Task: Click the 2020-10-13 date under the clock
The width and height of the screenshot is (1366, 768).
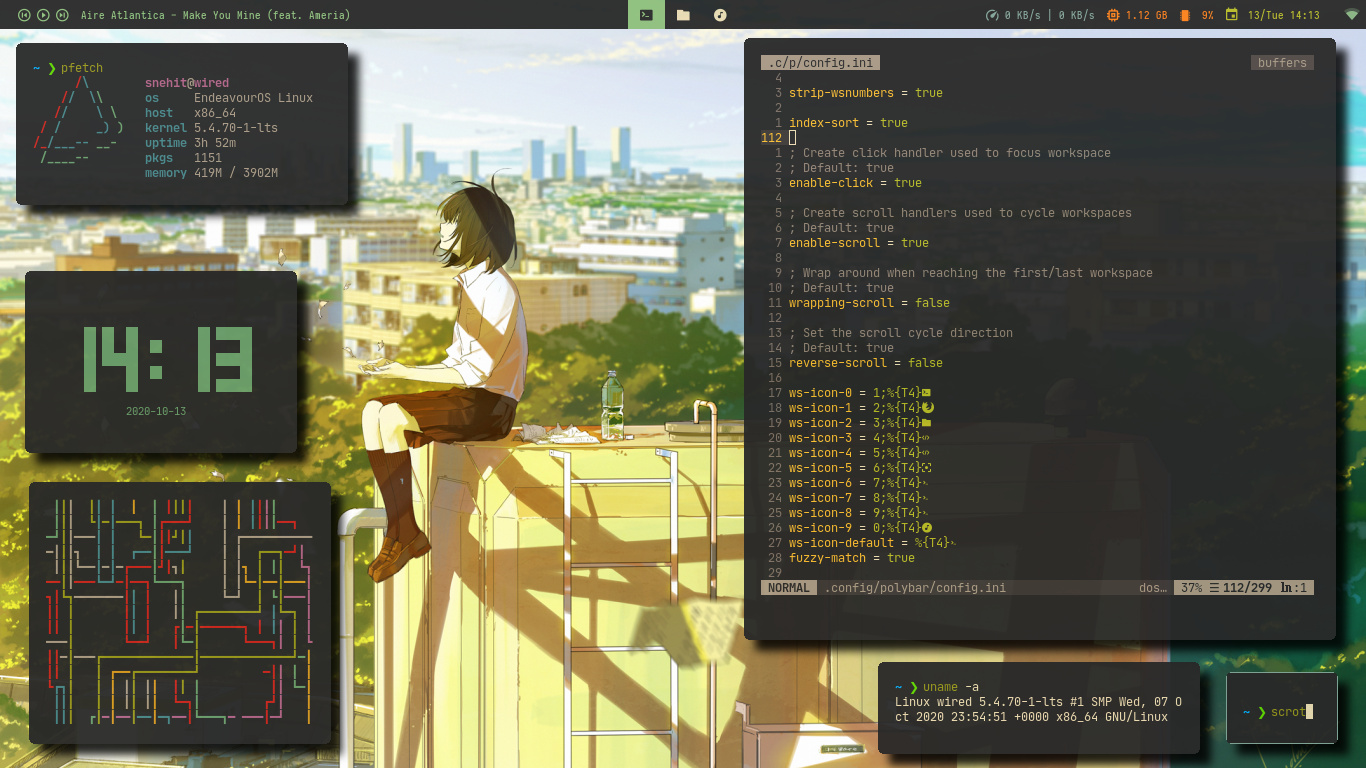Action: pos(156,411)
